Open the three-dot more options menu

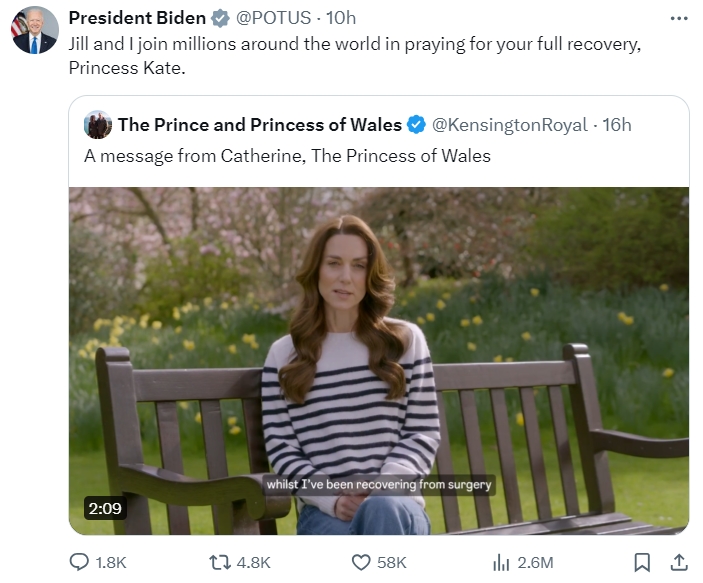point(679,18)
